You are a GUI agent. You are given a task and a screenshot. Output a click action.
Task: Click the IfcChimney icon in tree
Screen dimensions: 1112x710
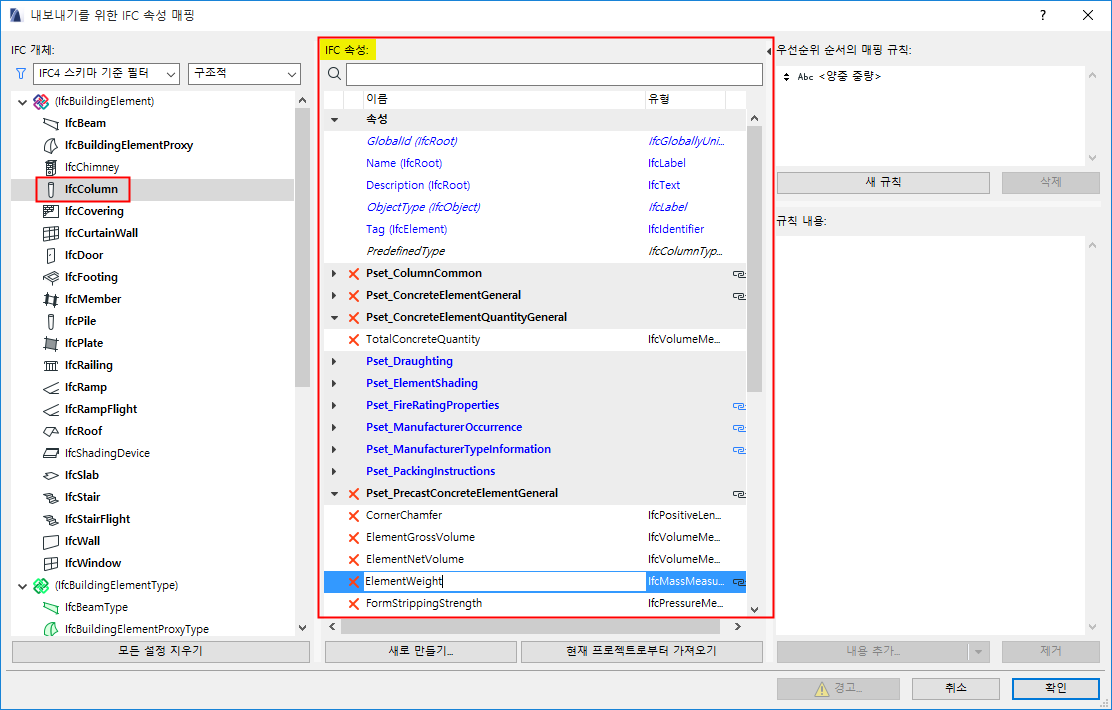coord(51,167)
